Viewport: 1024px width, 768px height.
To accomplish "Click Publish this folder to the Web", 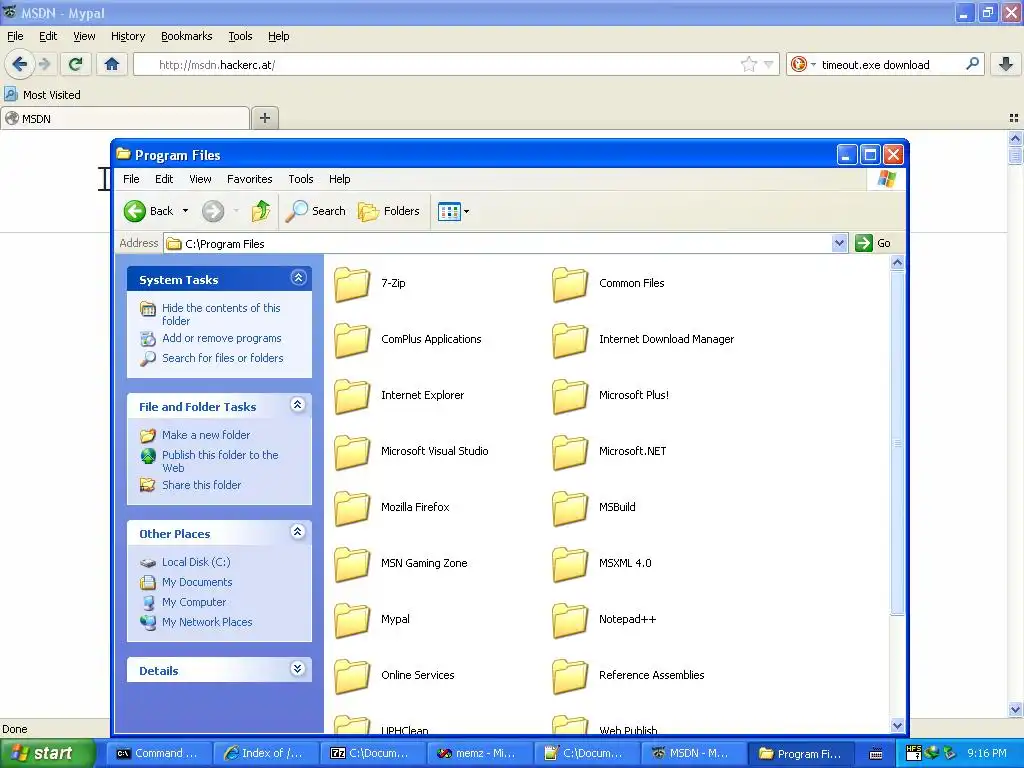I will (220, 461).
